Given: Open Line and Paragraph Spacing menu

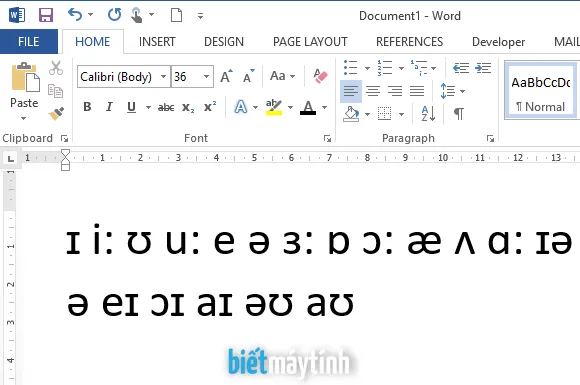Looking at the screenshot, I should tap(452, 91).
